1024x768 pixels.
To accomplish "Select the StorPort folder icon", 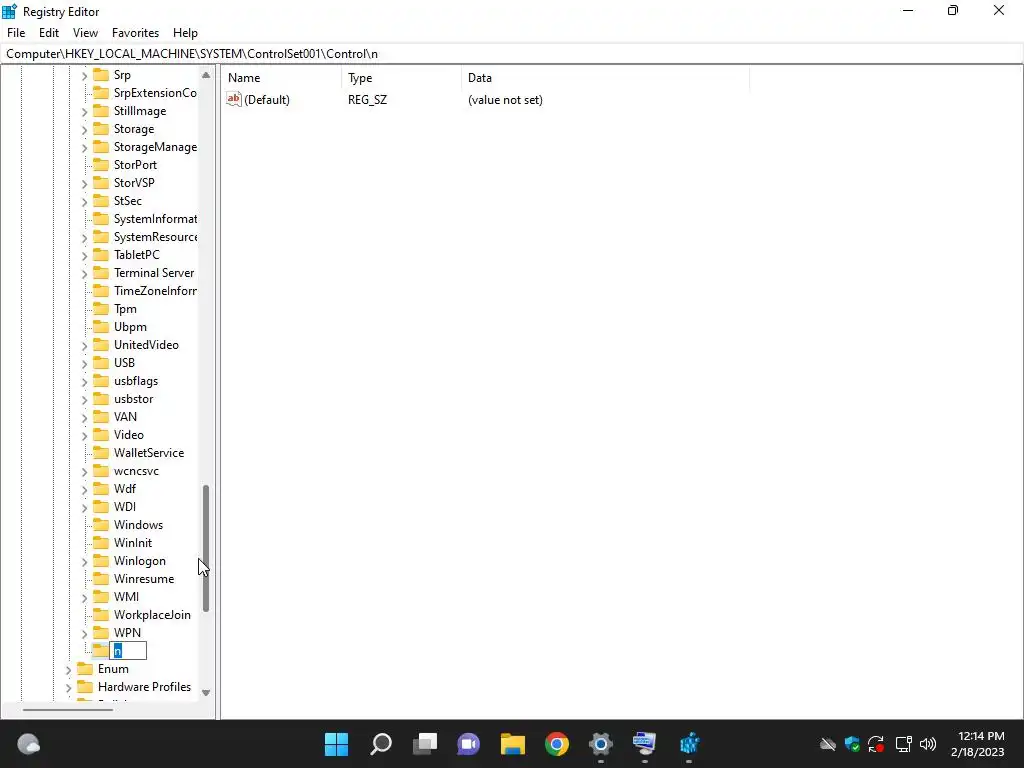I will pyautogui.click(x=101, y=165).
